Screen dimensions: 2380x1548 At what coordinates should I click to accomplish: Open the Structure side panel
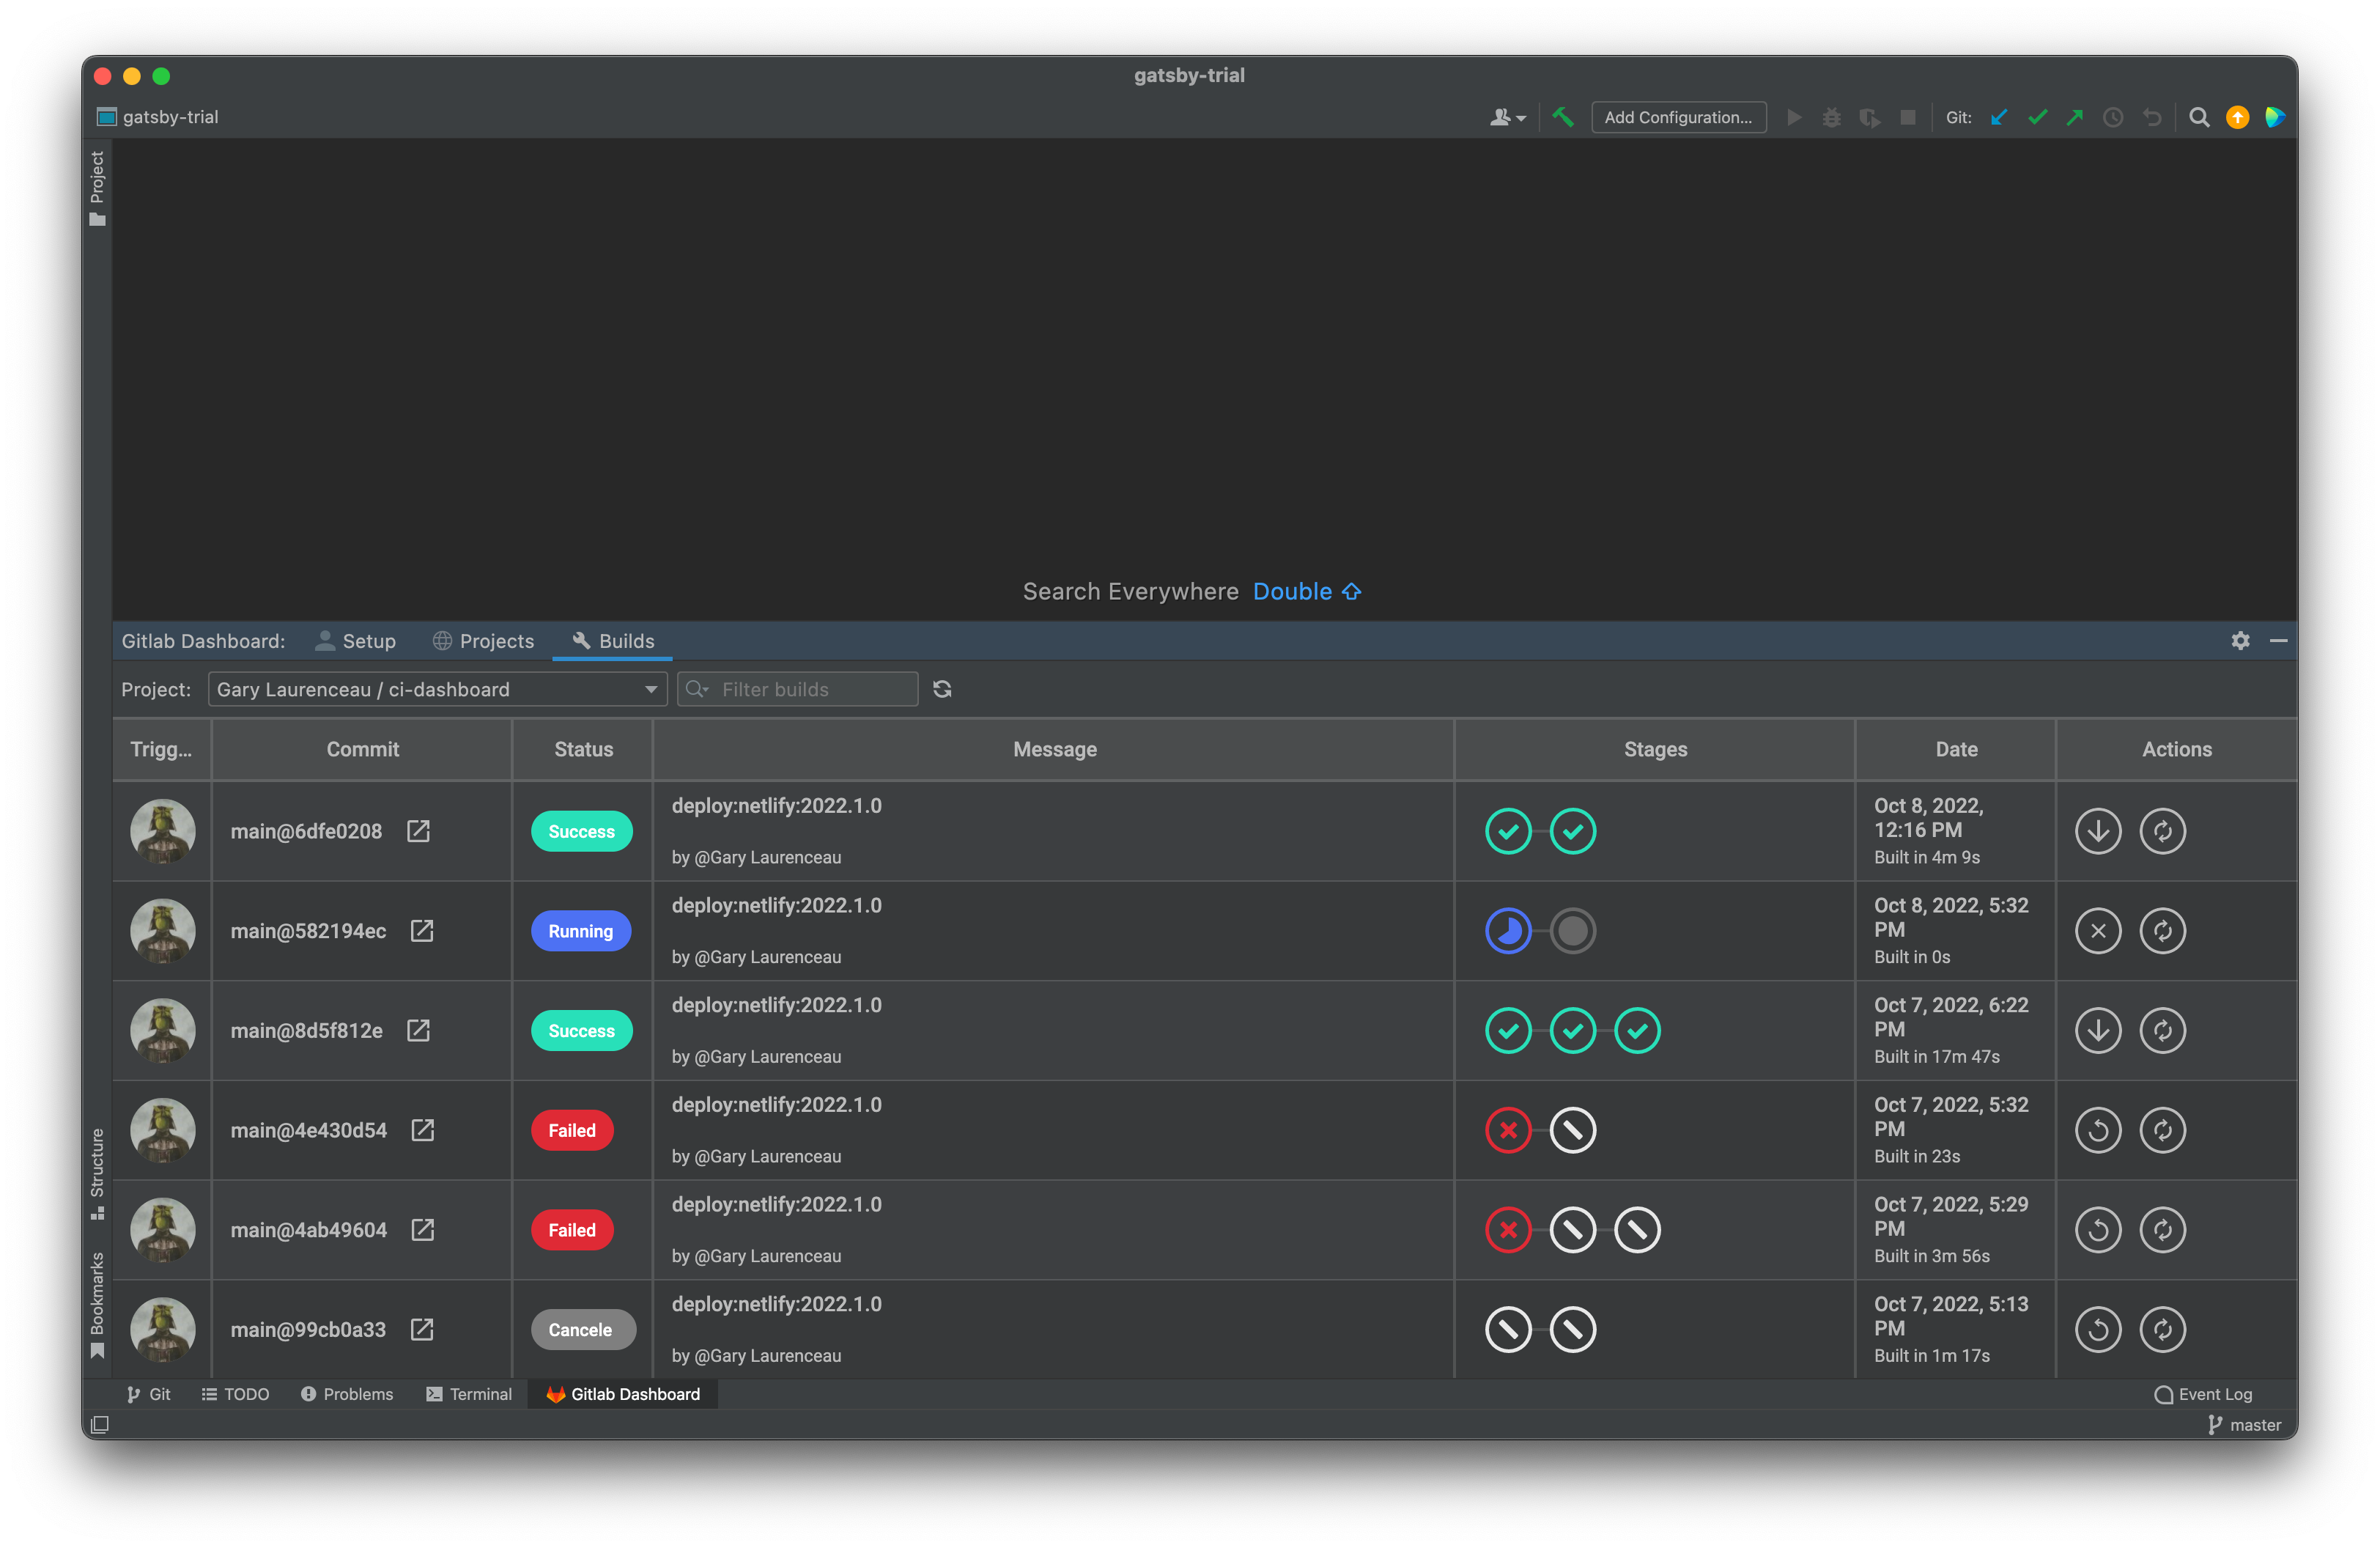(97, 1174)
